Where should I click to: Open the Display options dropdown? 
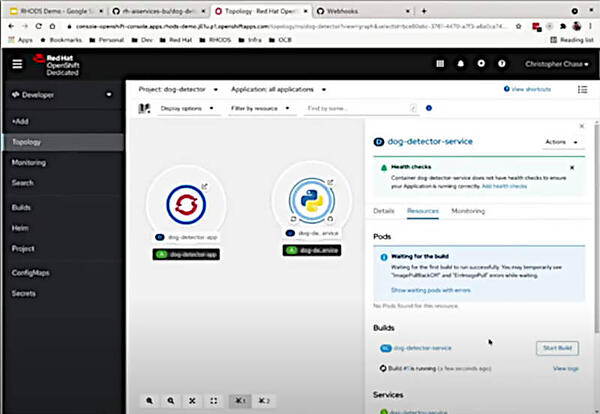tap(188, 108)
